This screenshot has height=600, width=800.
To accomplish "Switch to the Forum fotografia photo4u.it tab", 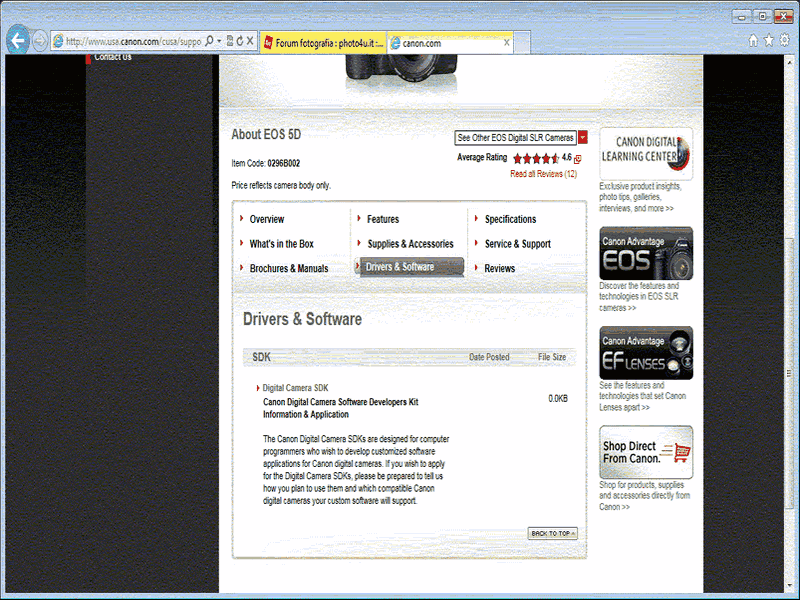I will pyautogui.click(x=322, y=42).
